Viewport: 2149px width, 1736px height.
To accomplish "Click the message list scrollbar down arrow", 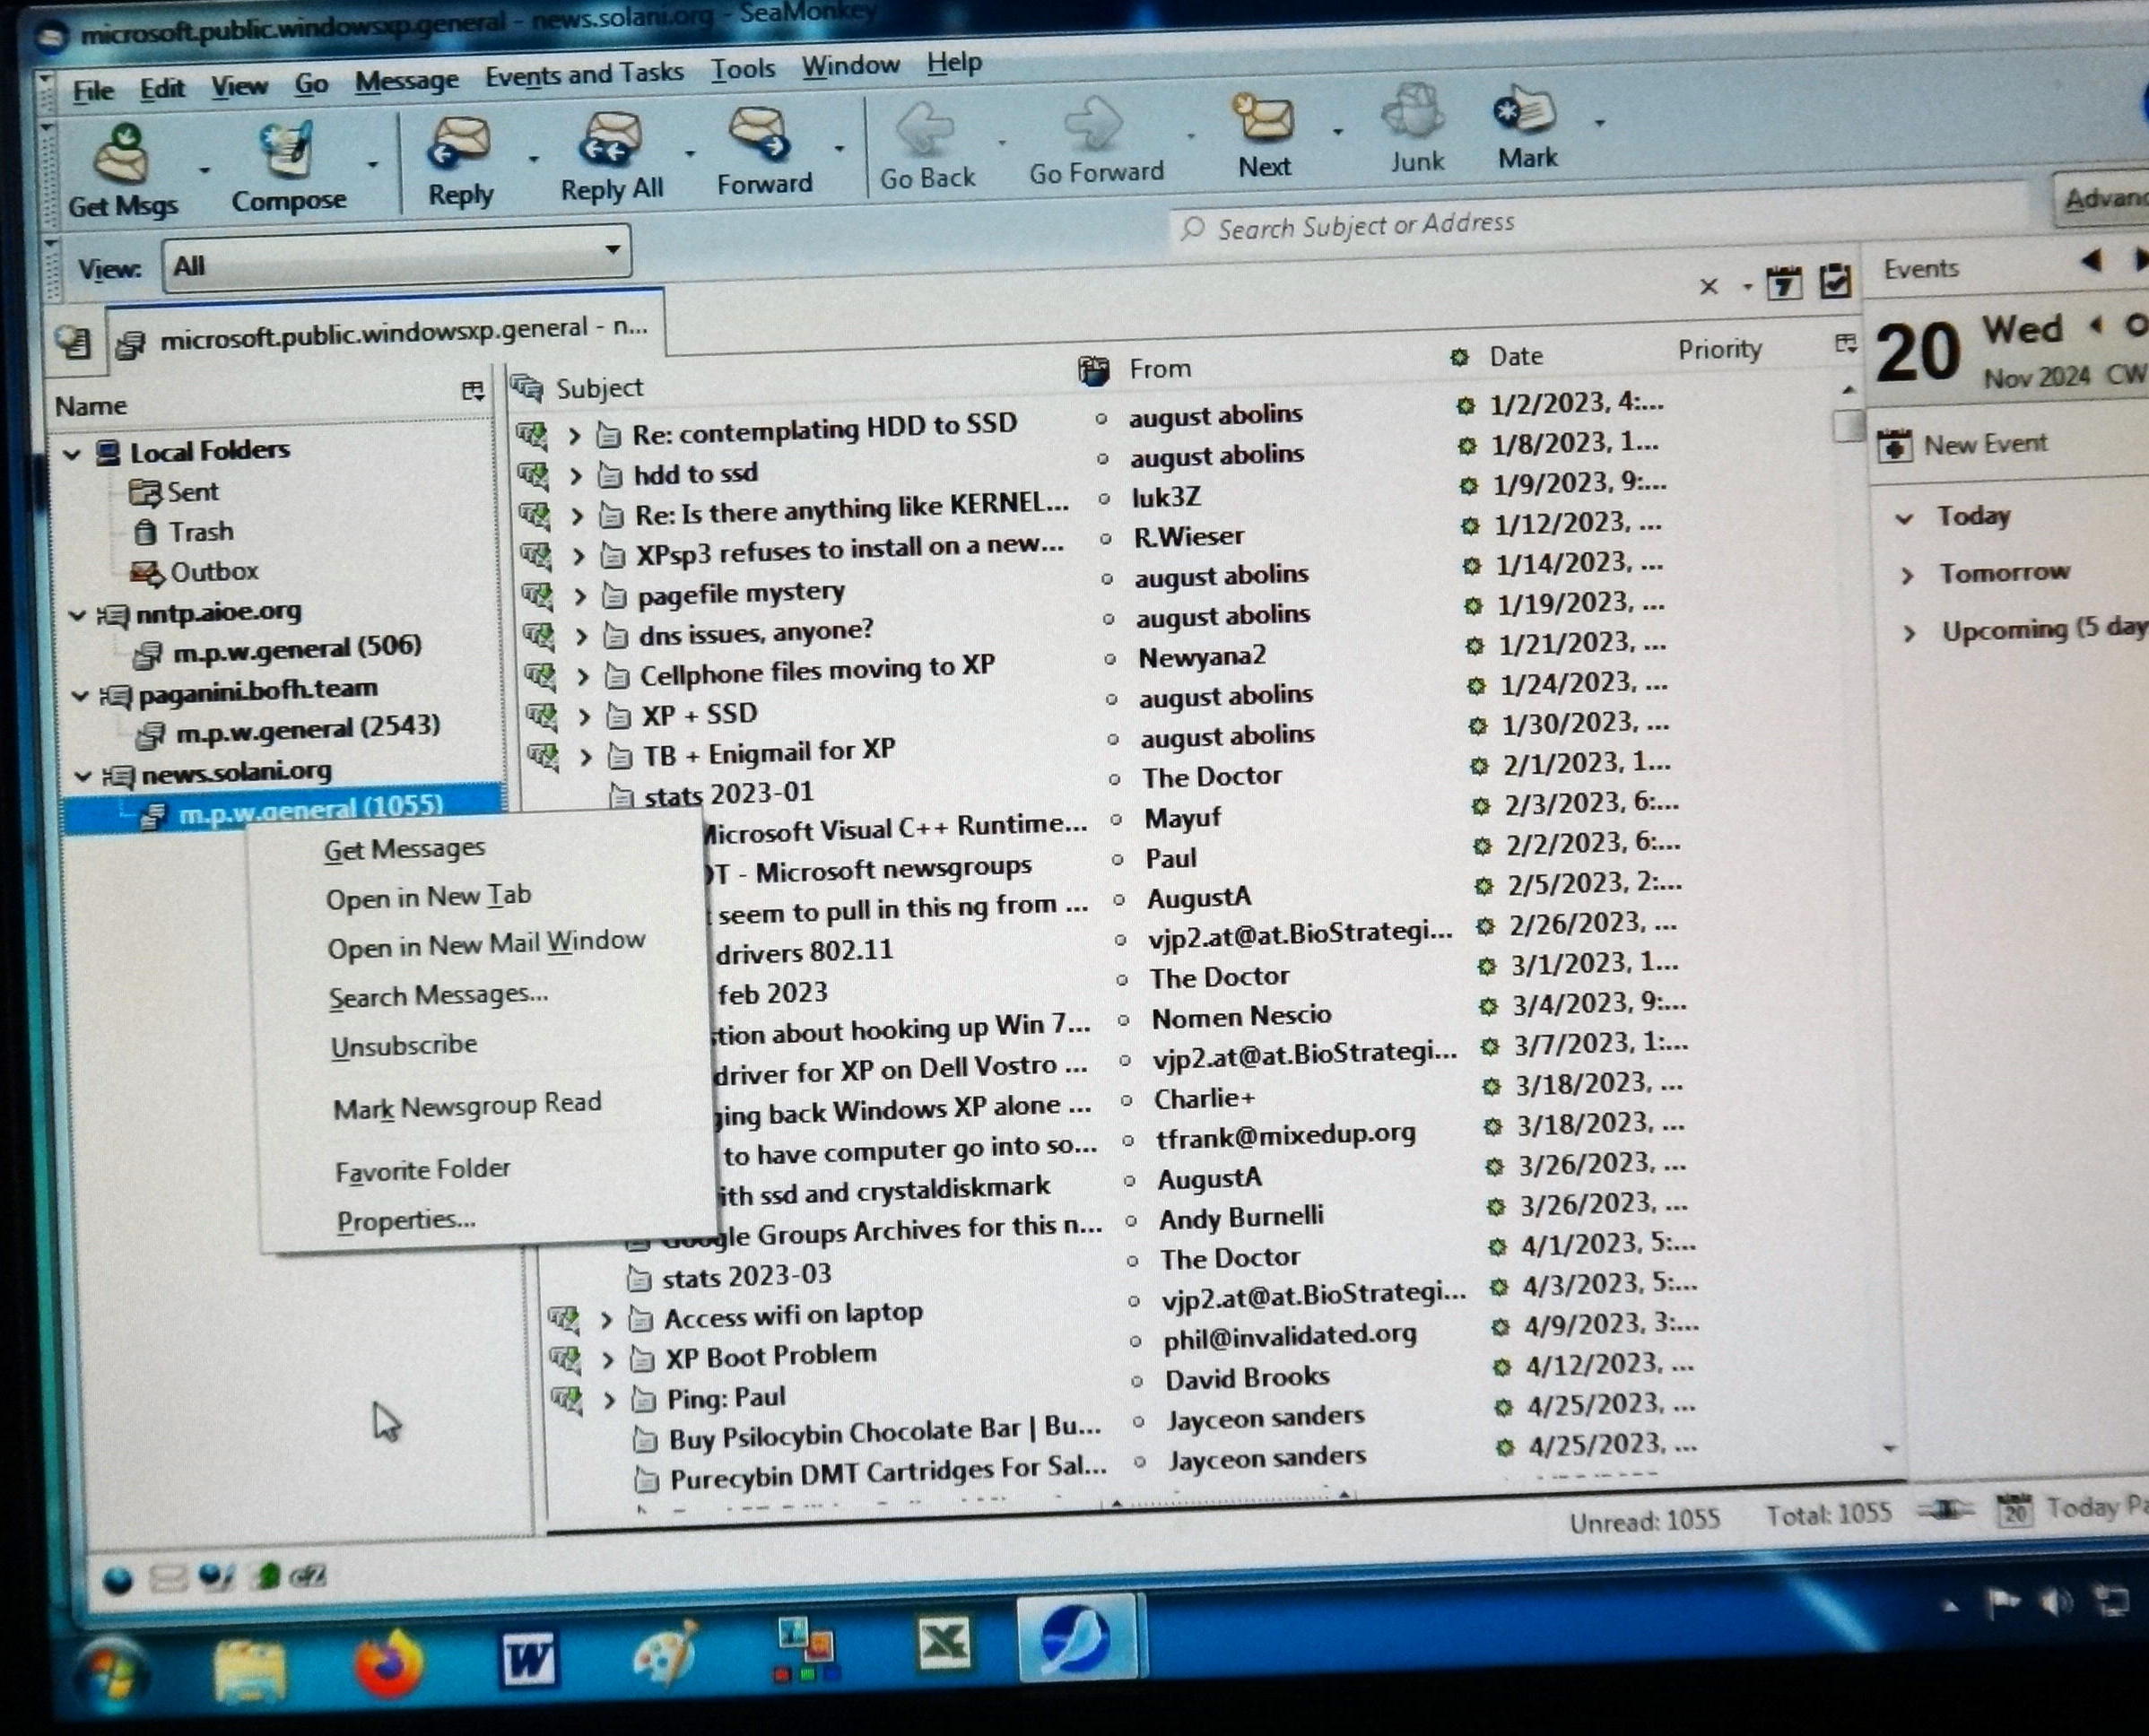I will coord(1888,1447).
